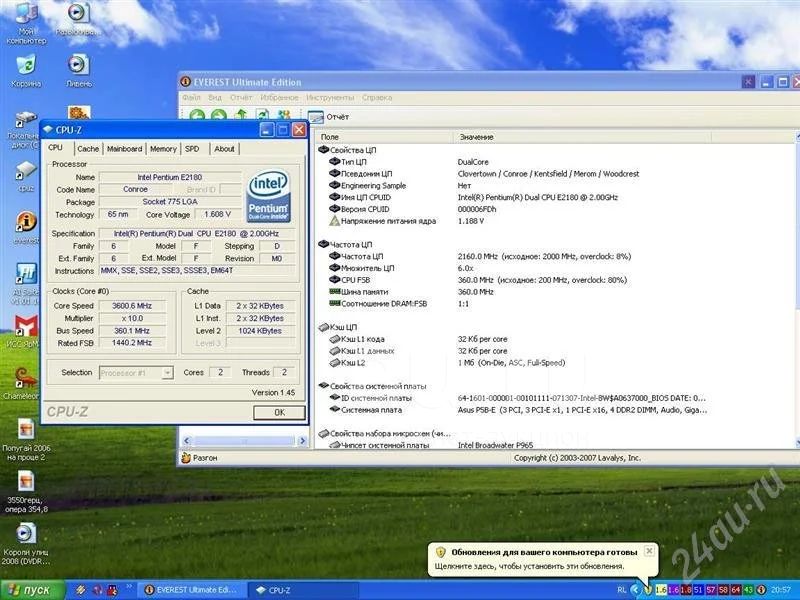Go forward with EVEREST's green right arrow

pos(219,116)
